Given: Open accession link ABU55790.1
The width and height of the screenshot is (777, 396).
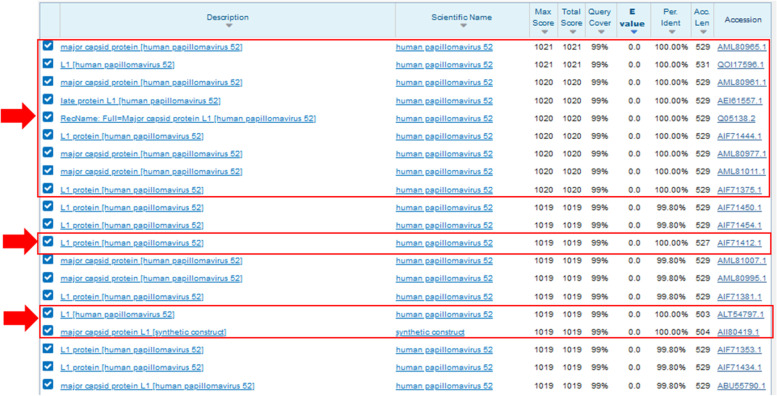Looking at the screenshot, I should coord(741,386).
